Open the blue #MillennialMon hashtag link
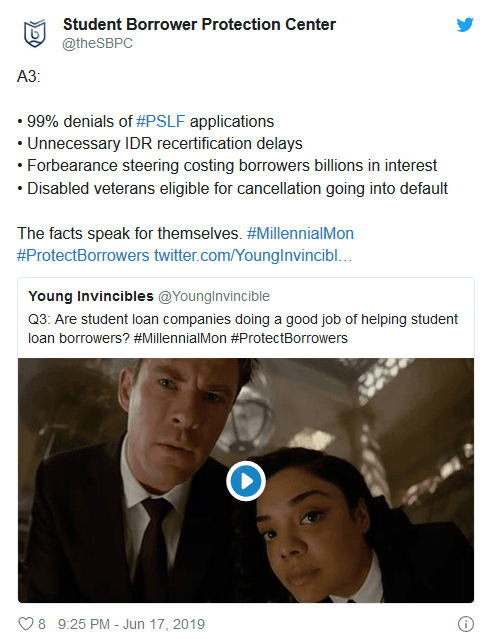 300,234
